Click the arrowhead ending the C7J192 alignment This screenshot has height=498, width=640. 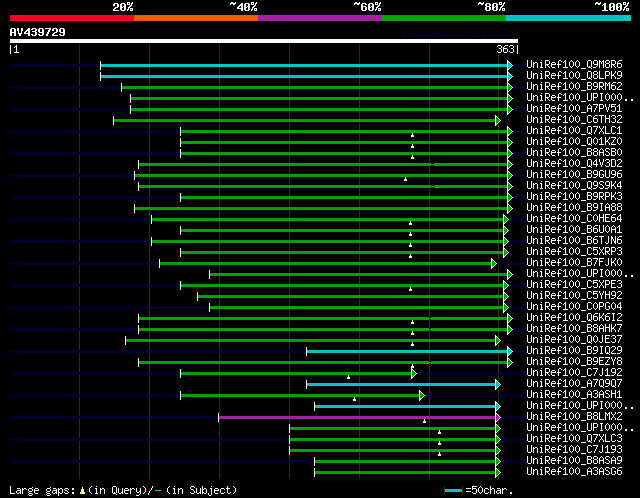(414, 374)
